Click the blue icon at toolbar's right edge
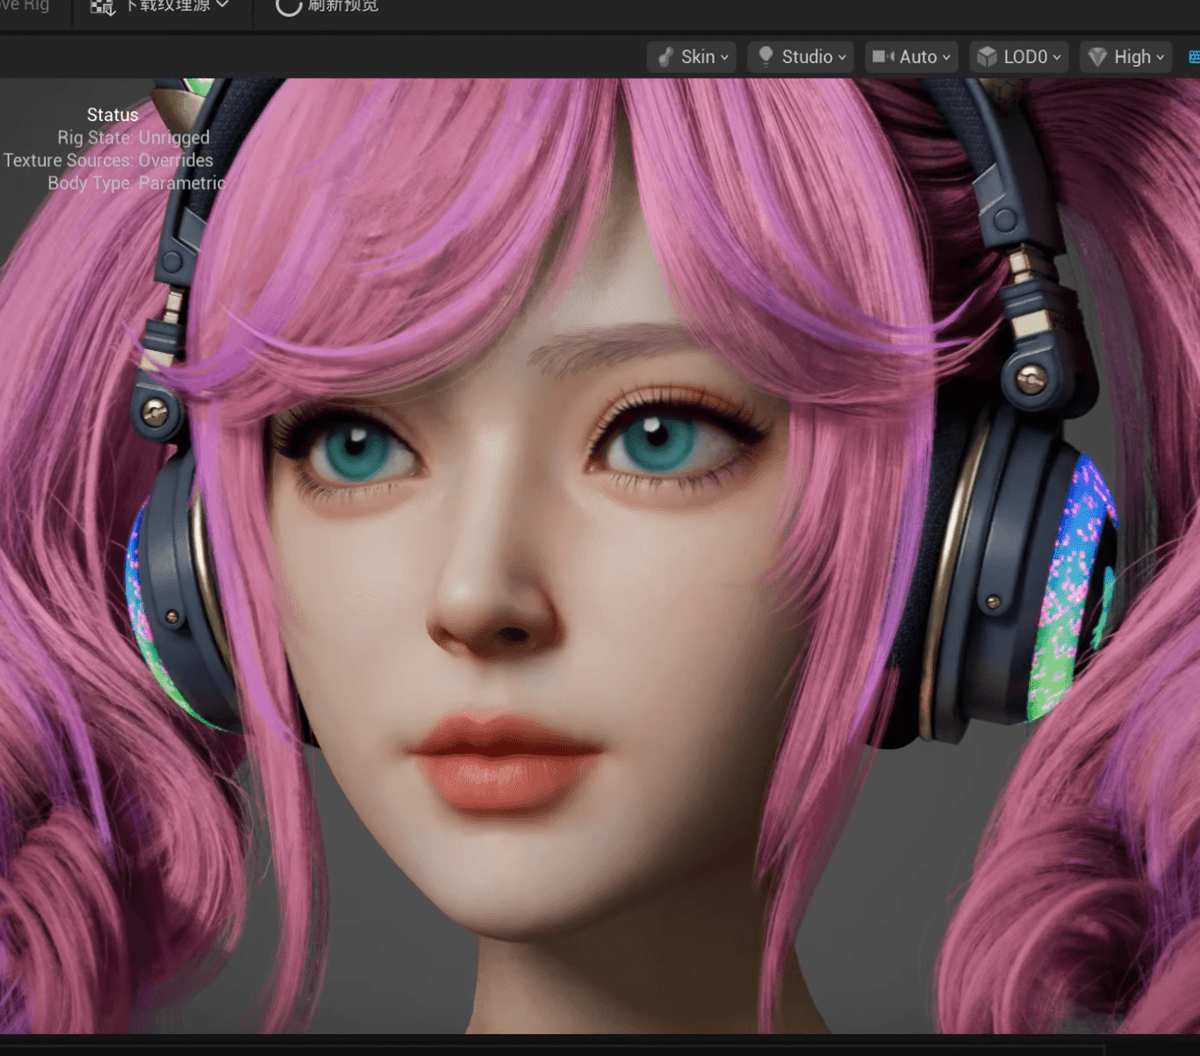This screenshot has height=1056, width=1200. point(1193,57)
